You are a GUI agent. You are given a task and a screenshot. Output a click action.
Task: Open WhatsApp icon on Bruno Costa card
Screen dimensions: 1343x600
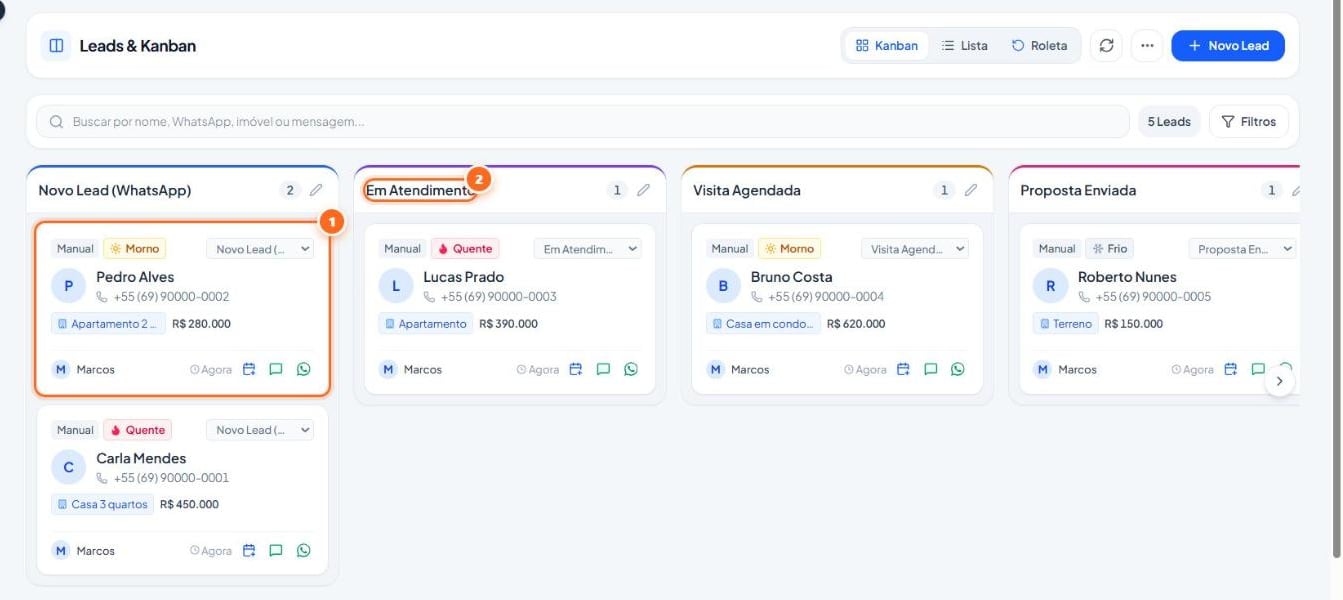point(957,369)
